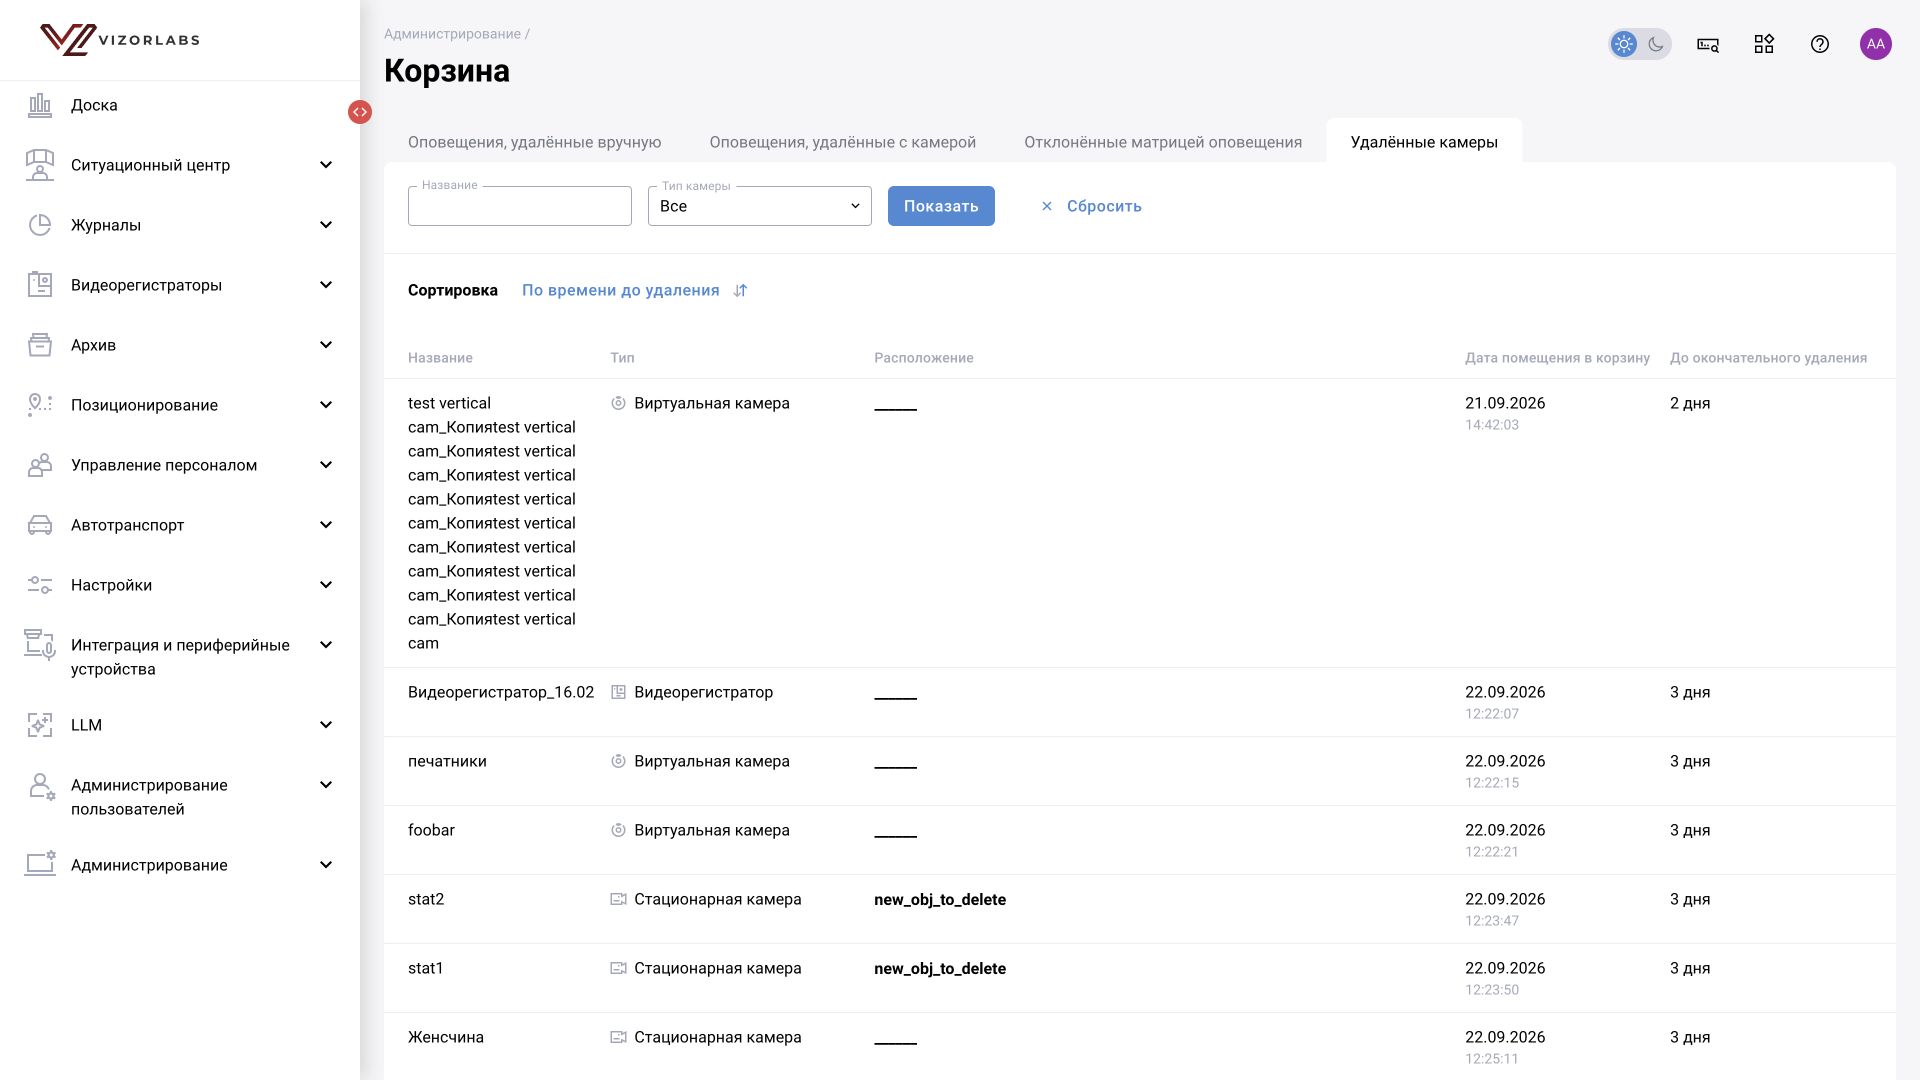Click the Позиционирование map-pin icon

tap(40, 405)
